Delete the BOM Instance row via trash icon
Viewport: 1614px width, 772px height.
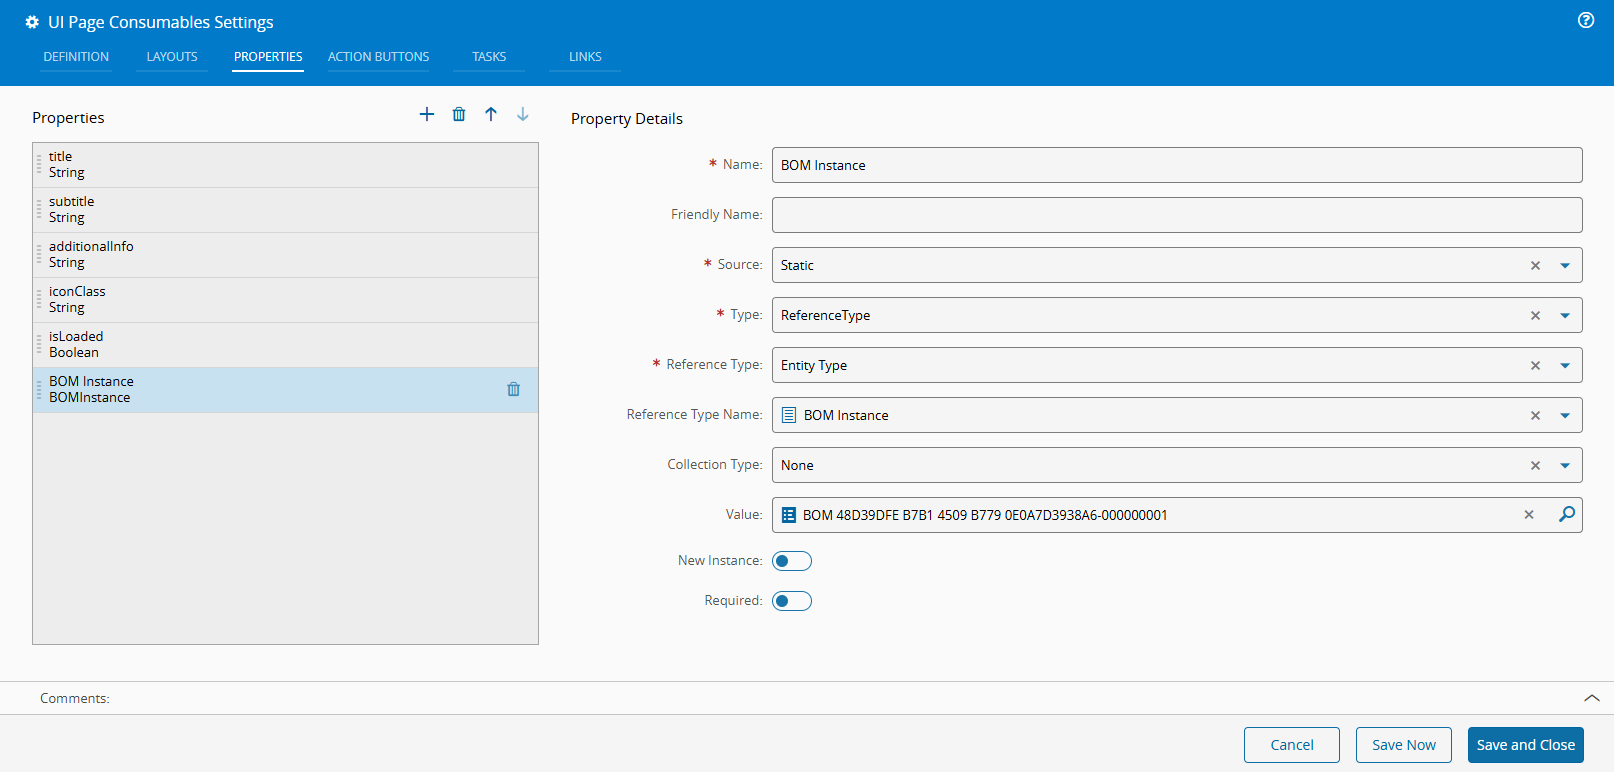[513, 389]
